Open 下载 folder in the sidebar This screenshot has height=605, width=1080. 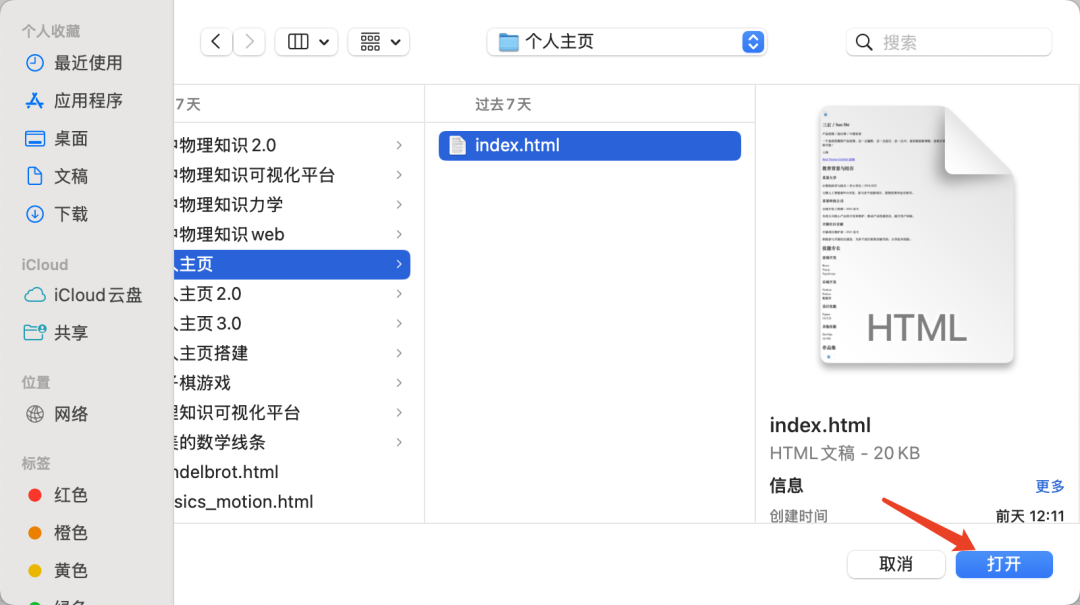click(x=71, y=214)
